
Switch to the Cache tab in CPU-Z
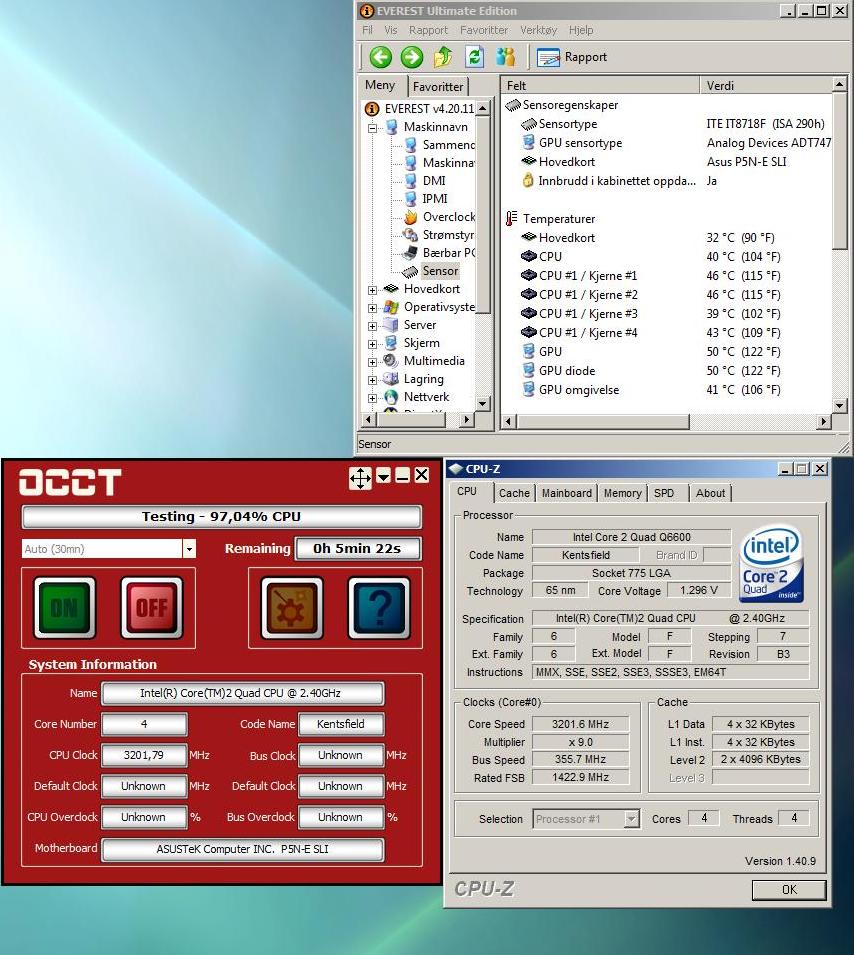coord(514,493)
